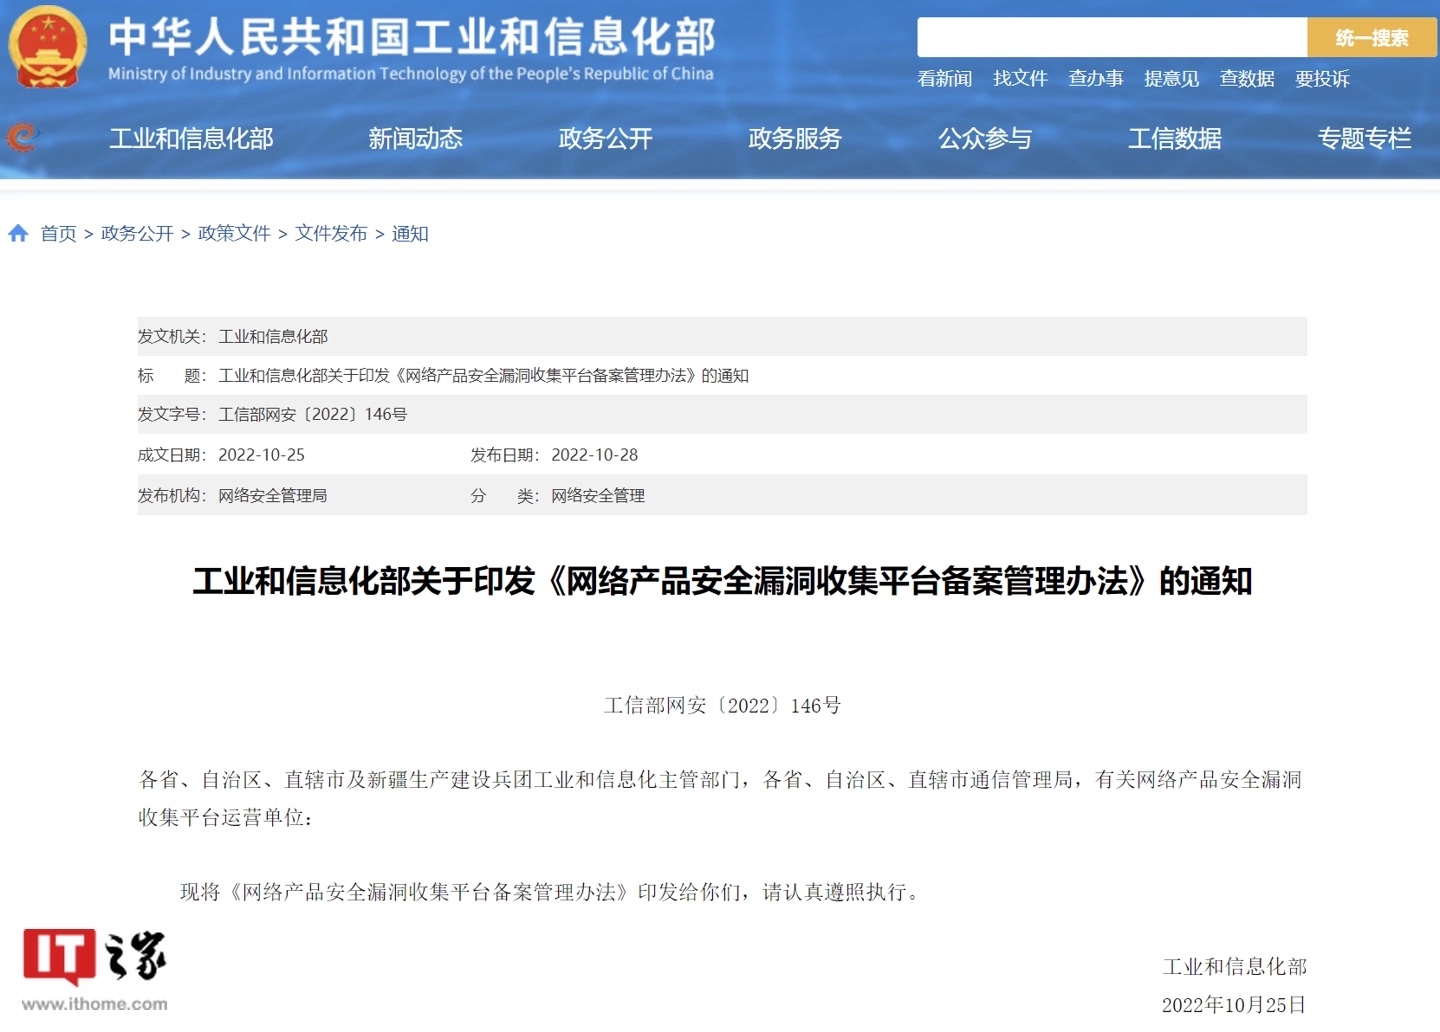The image size is (1440, 1032).
Task: Select 新闻动态 navigation menu item
Action: click(x=415, y=139)
